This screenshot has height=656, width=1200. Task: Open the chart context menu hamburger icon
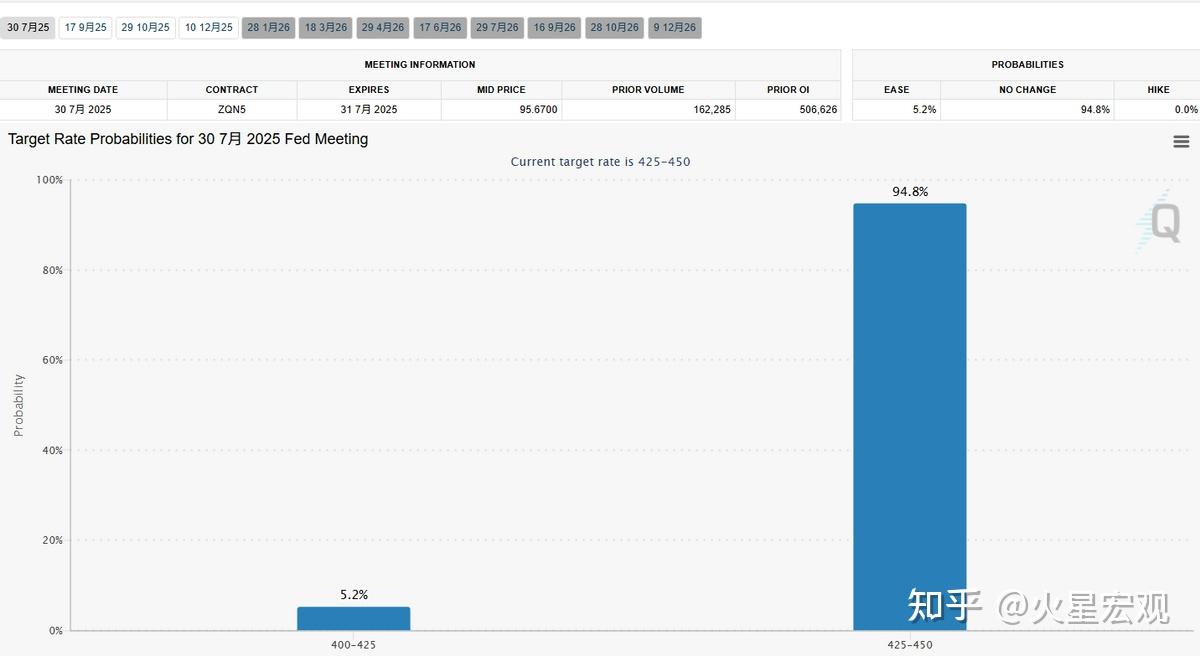[1181, 142]
